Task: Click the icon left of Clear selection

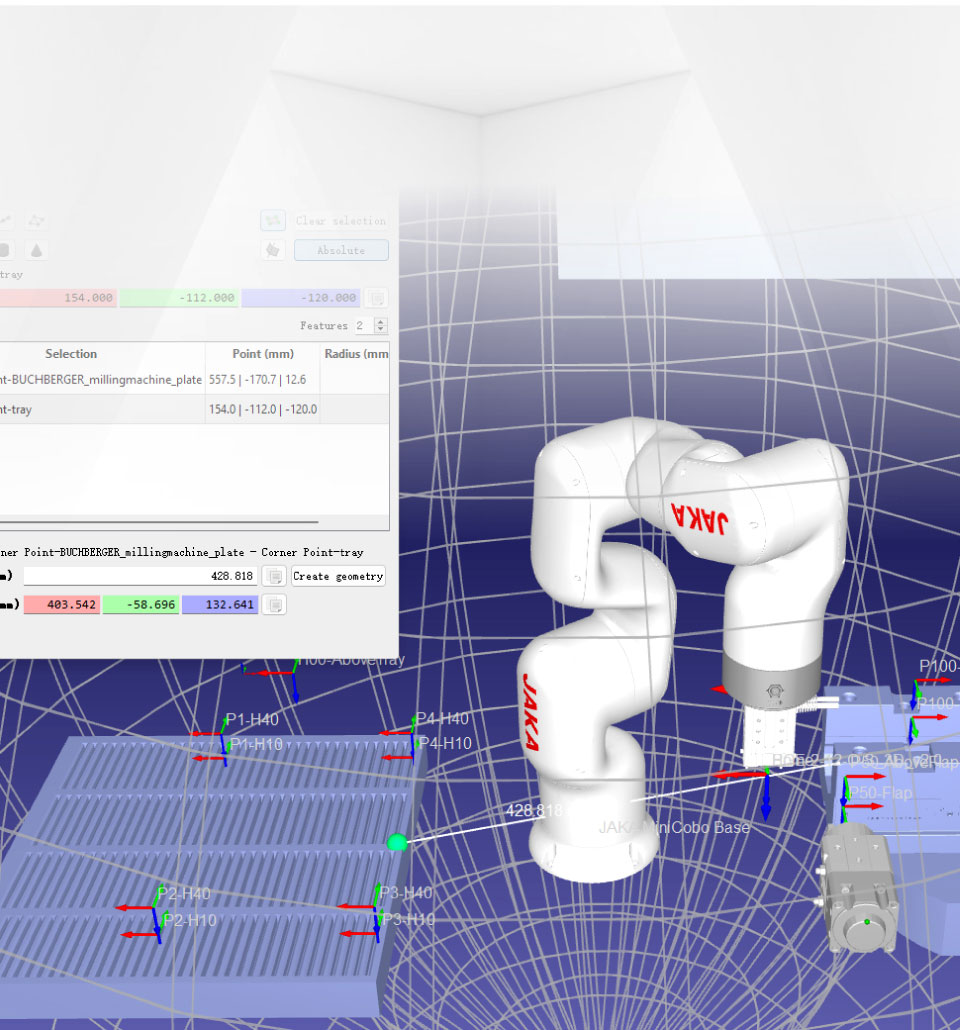Action: coord(272,221)
